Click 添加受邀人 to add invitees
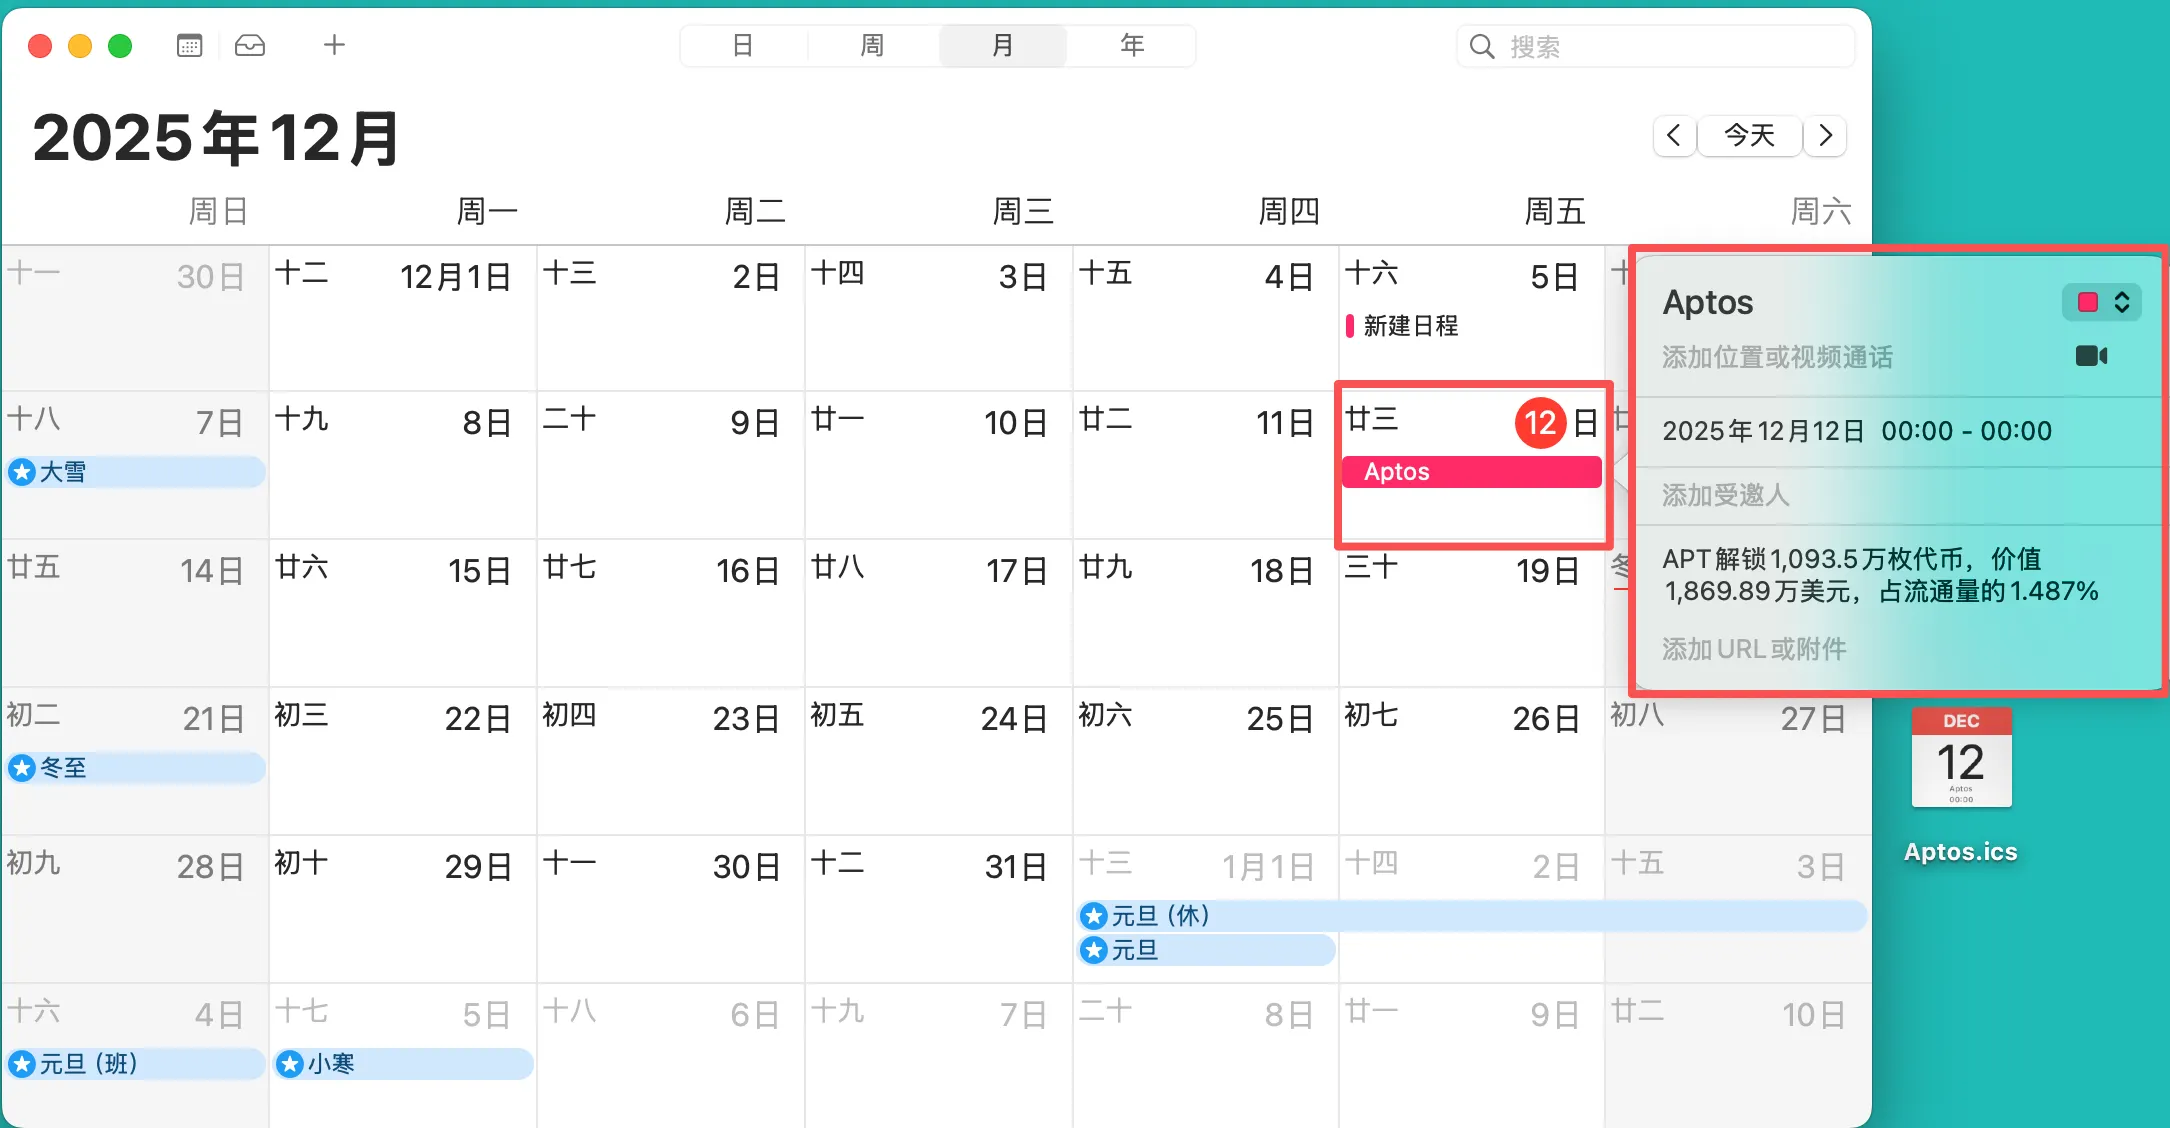Image resolution: width=2170 pixels, height=1128 pixels. (1726, 495)
